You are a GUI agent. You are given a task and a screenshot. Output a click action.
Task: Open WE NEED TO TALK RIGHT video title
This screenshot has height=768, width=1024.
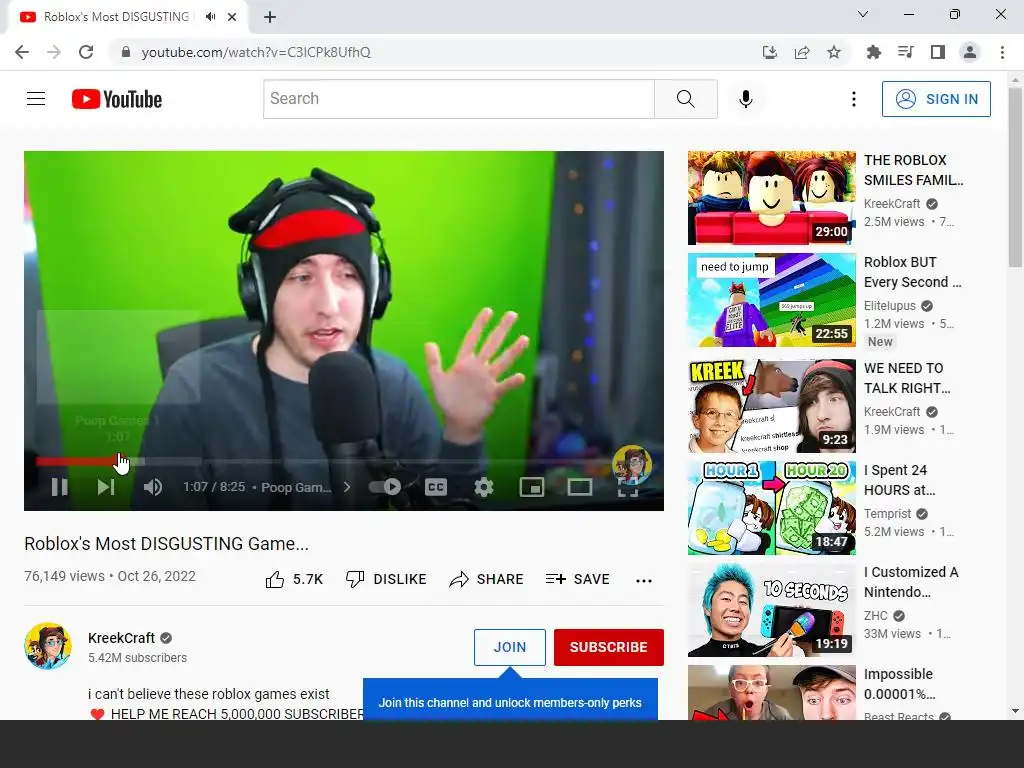click(907, 378)
